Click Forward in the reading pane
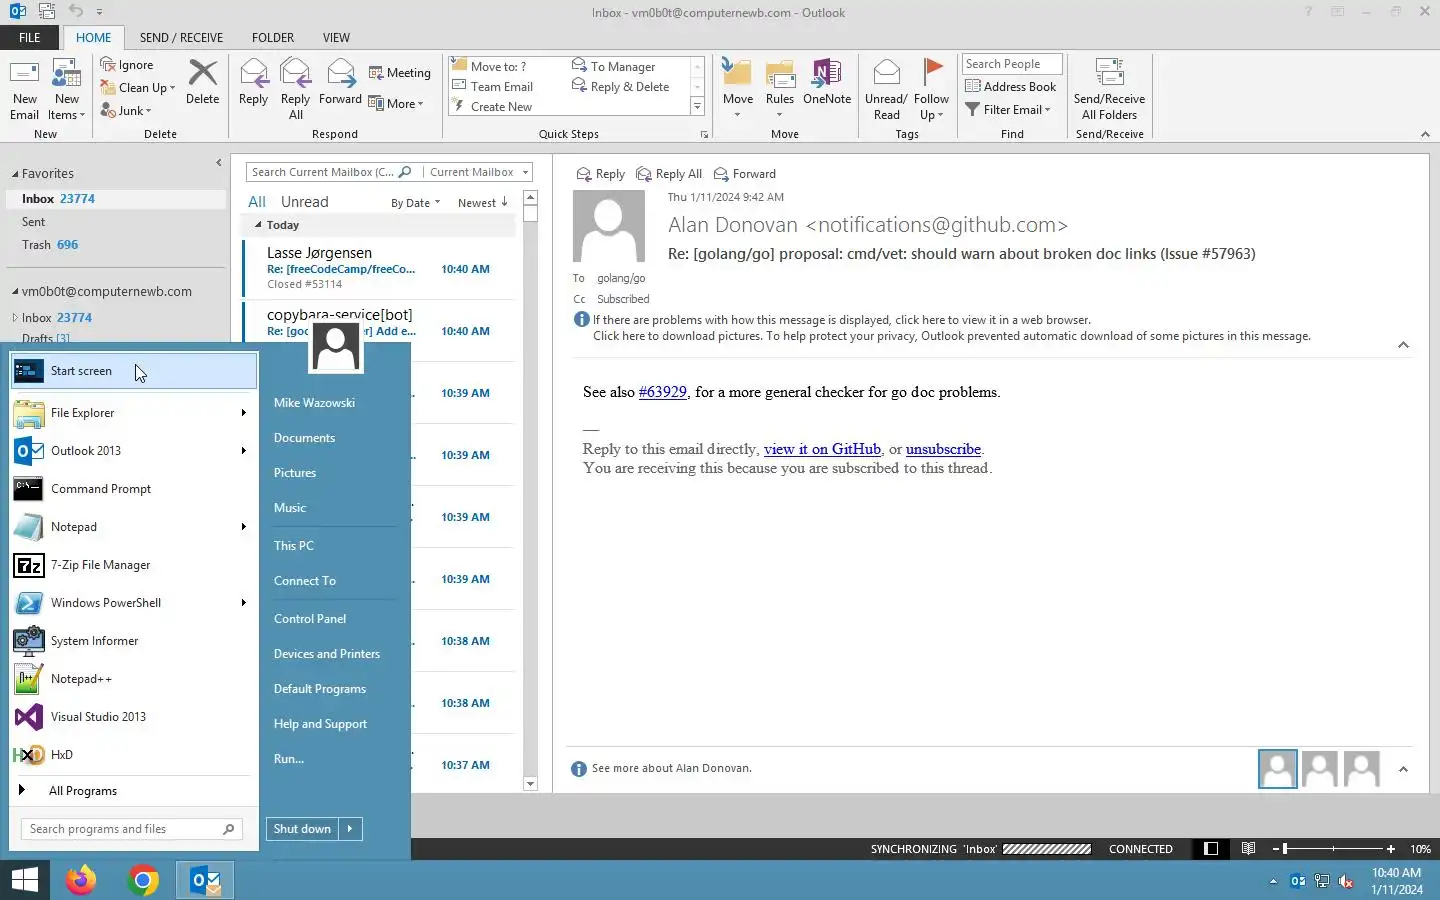The width and height of the screenshot is (1440, 900). point(745,174)
